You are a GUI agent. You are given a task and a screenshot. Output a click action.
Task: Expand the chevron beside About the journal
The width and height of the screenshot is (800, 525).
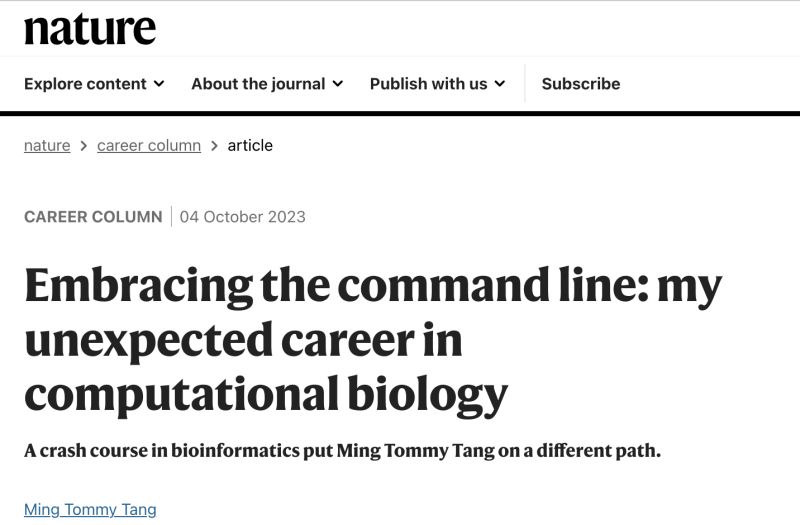(x=338, y=84)
